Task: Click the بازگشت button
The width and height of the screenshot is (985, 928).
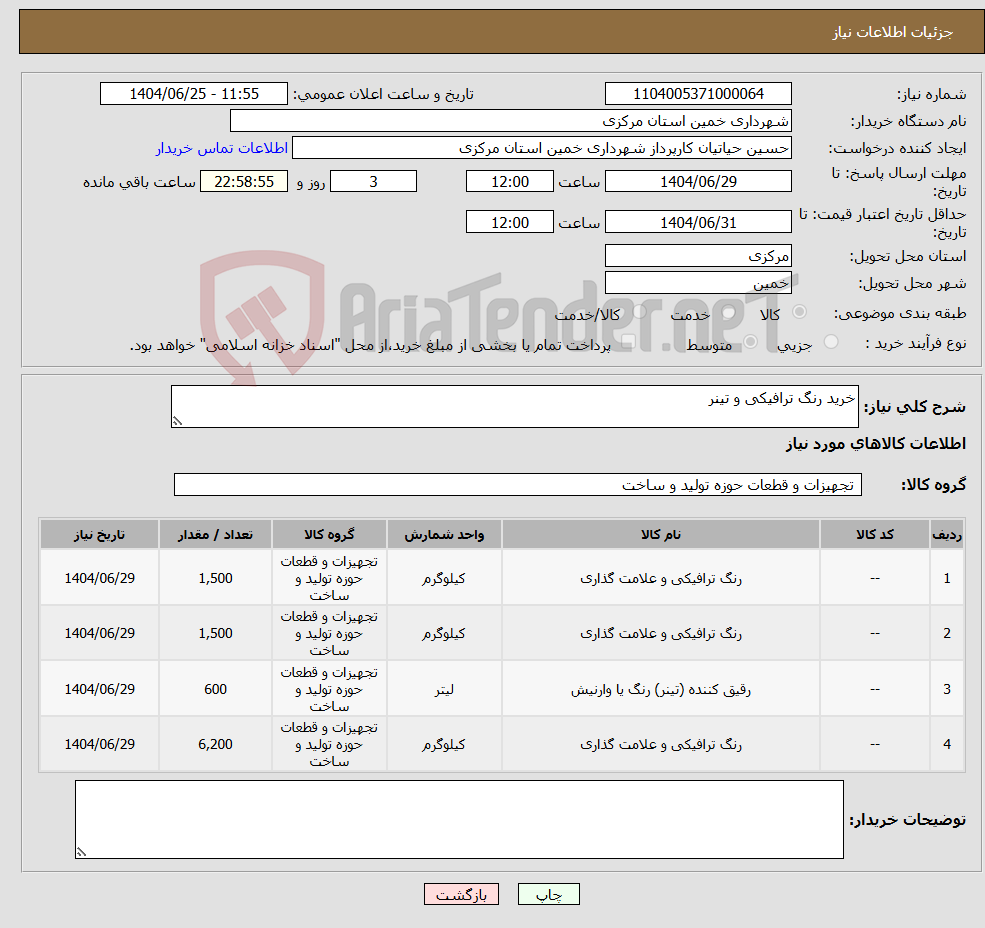Action: (461, 894)
